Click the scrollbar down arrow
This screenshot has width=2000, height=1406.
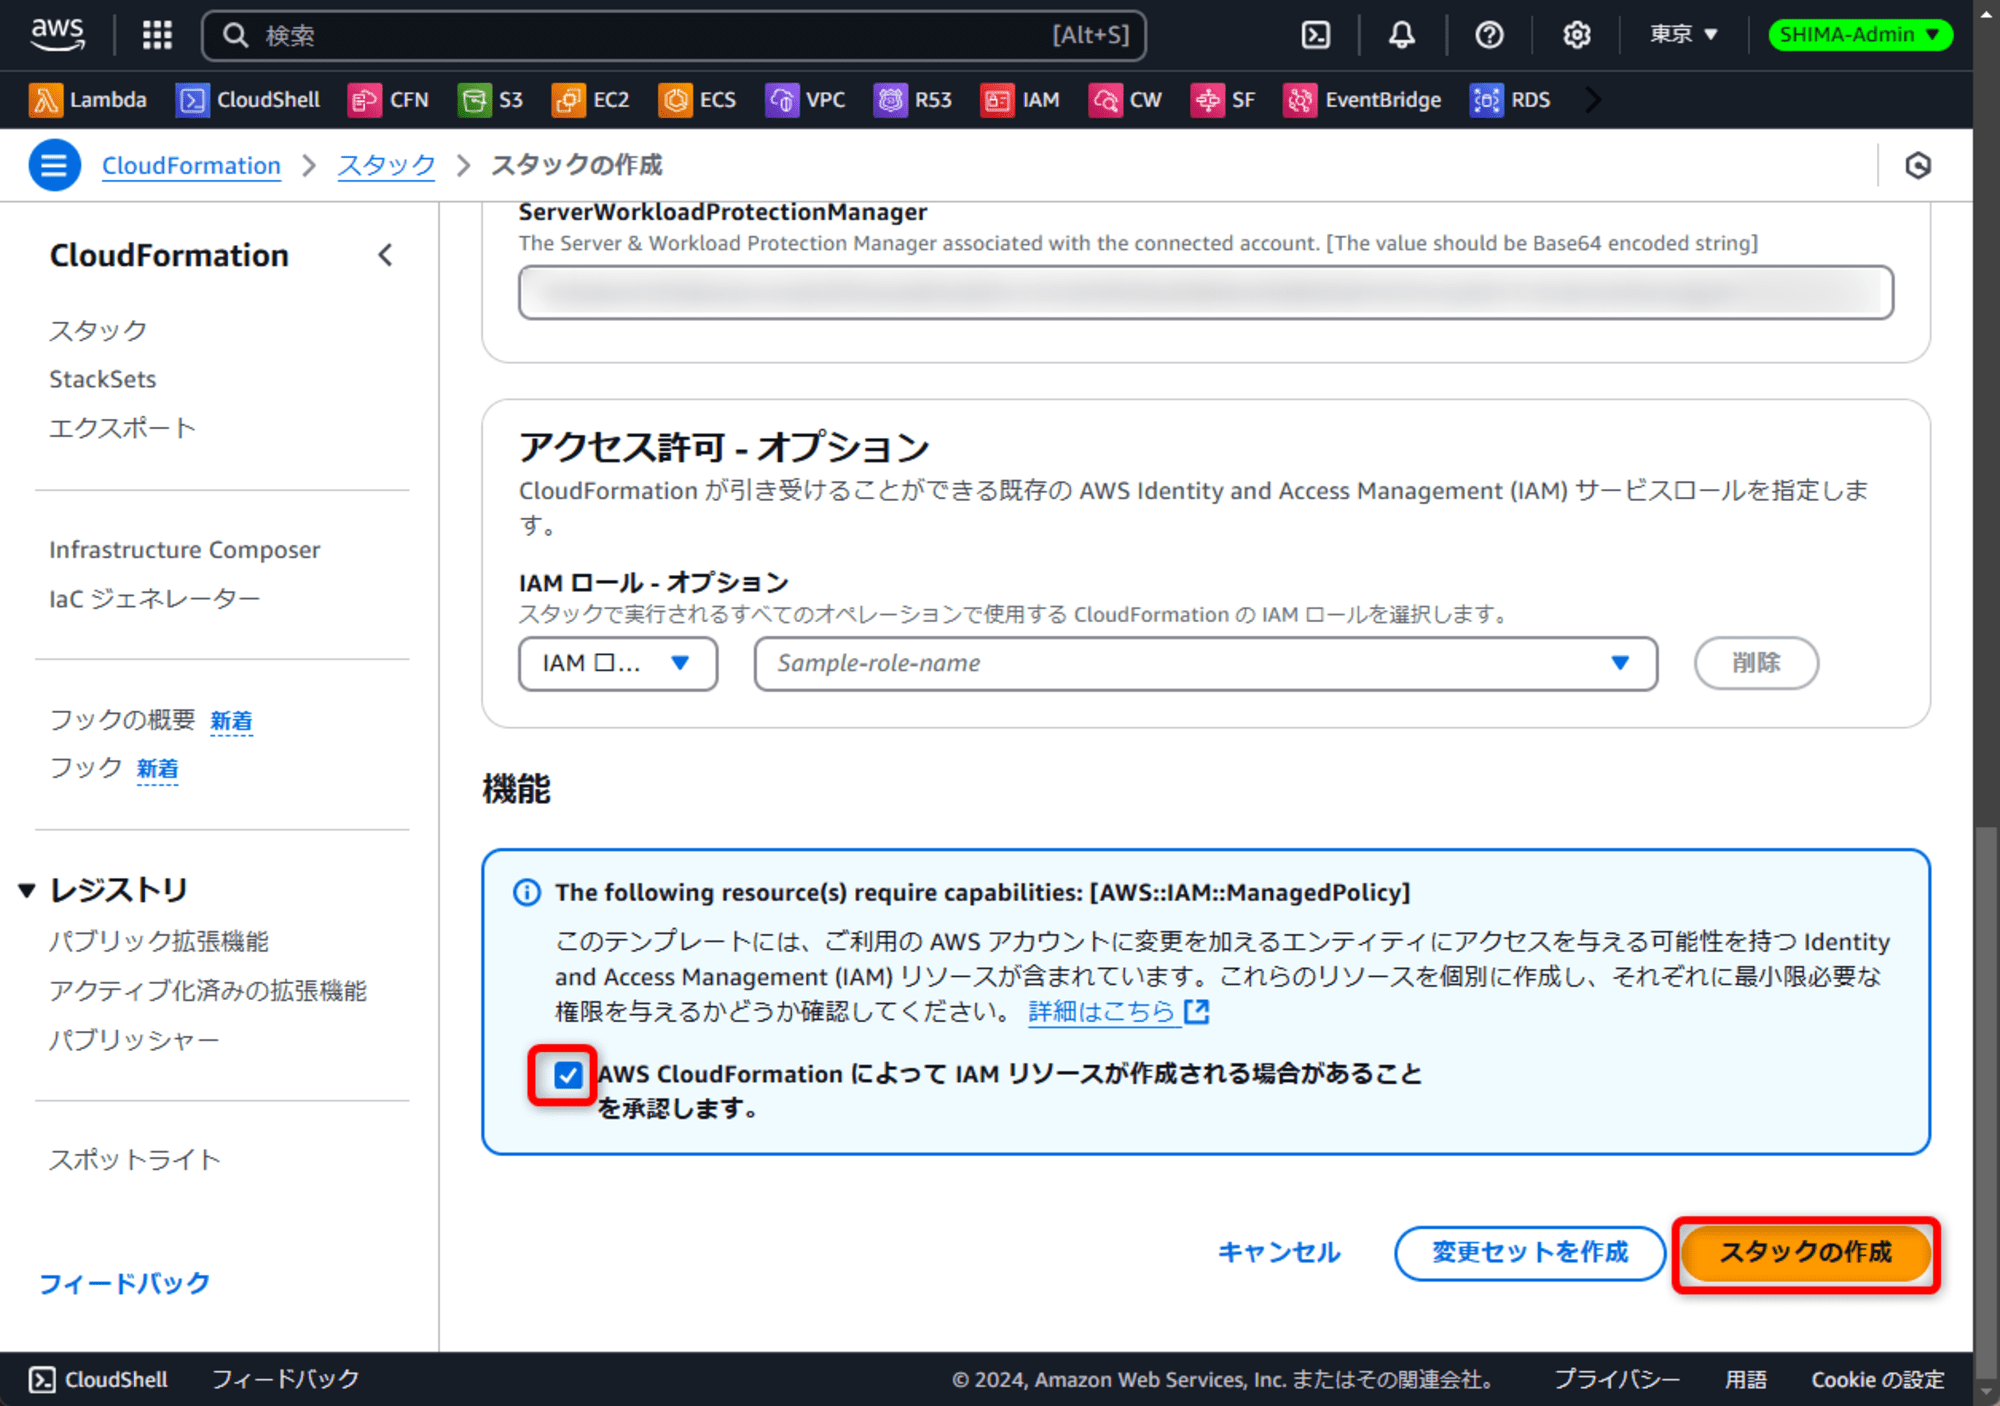click(1986, 1391)
